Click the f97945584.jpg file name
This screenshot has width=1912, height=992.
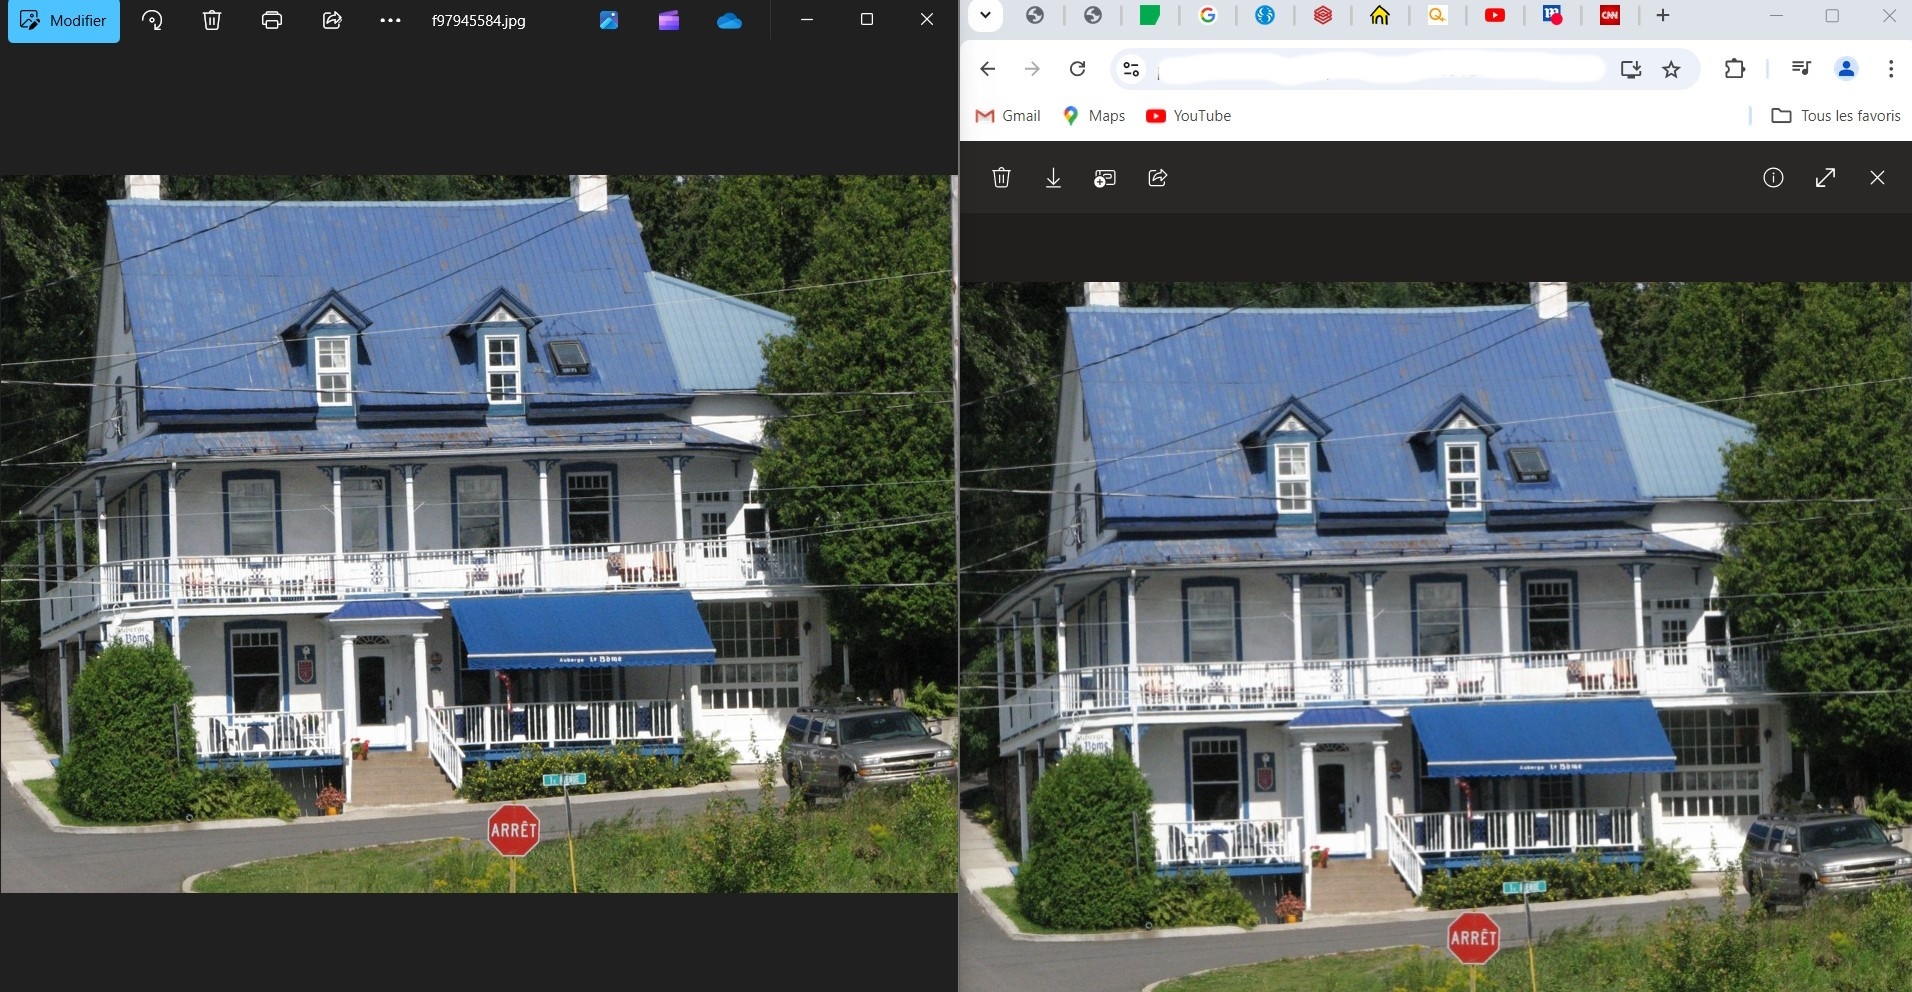tap(478, 21)
